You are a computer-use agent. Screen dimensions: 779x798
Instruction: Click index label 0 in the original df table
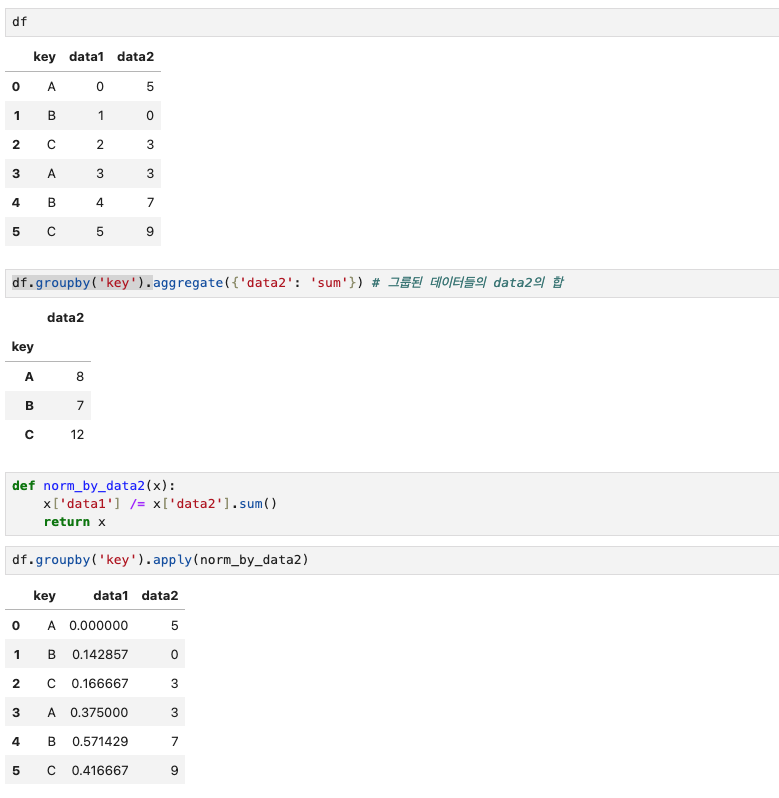tap(16, 87)
